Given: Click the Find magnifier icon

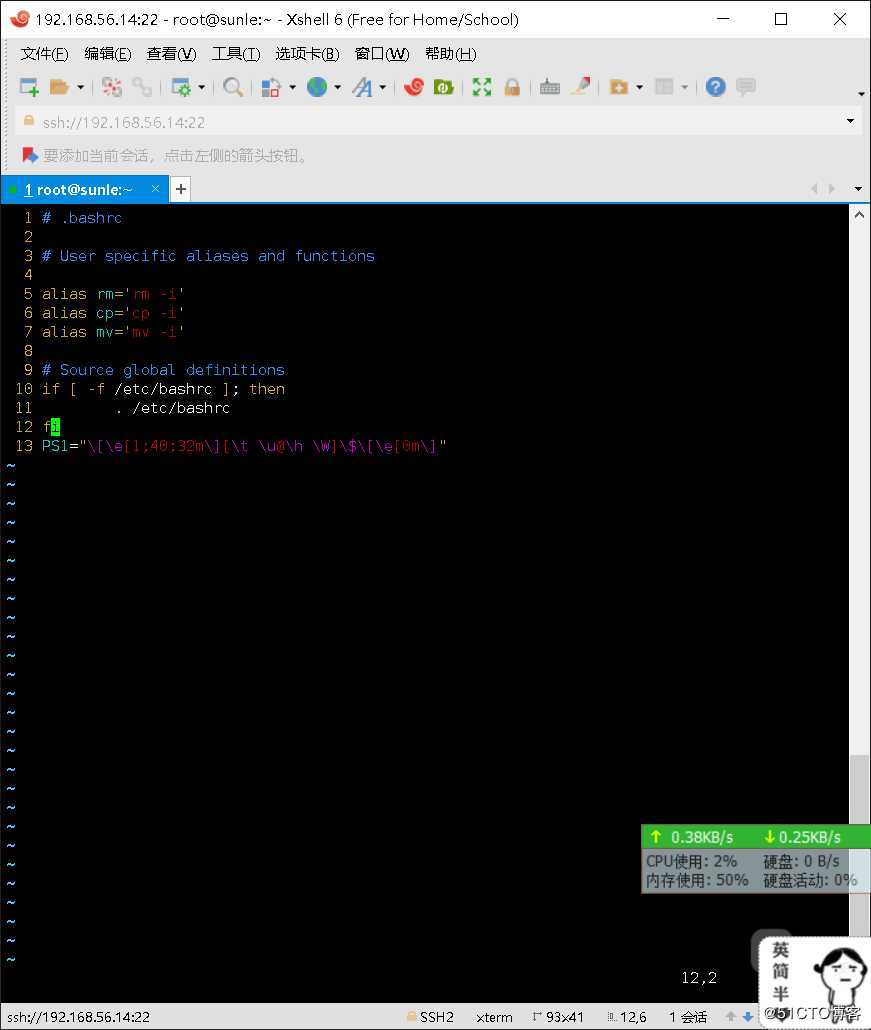Looking at the screenshot, I should coord(233,87).
